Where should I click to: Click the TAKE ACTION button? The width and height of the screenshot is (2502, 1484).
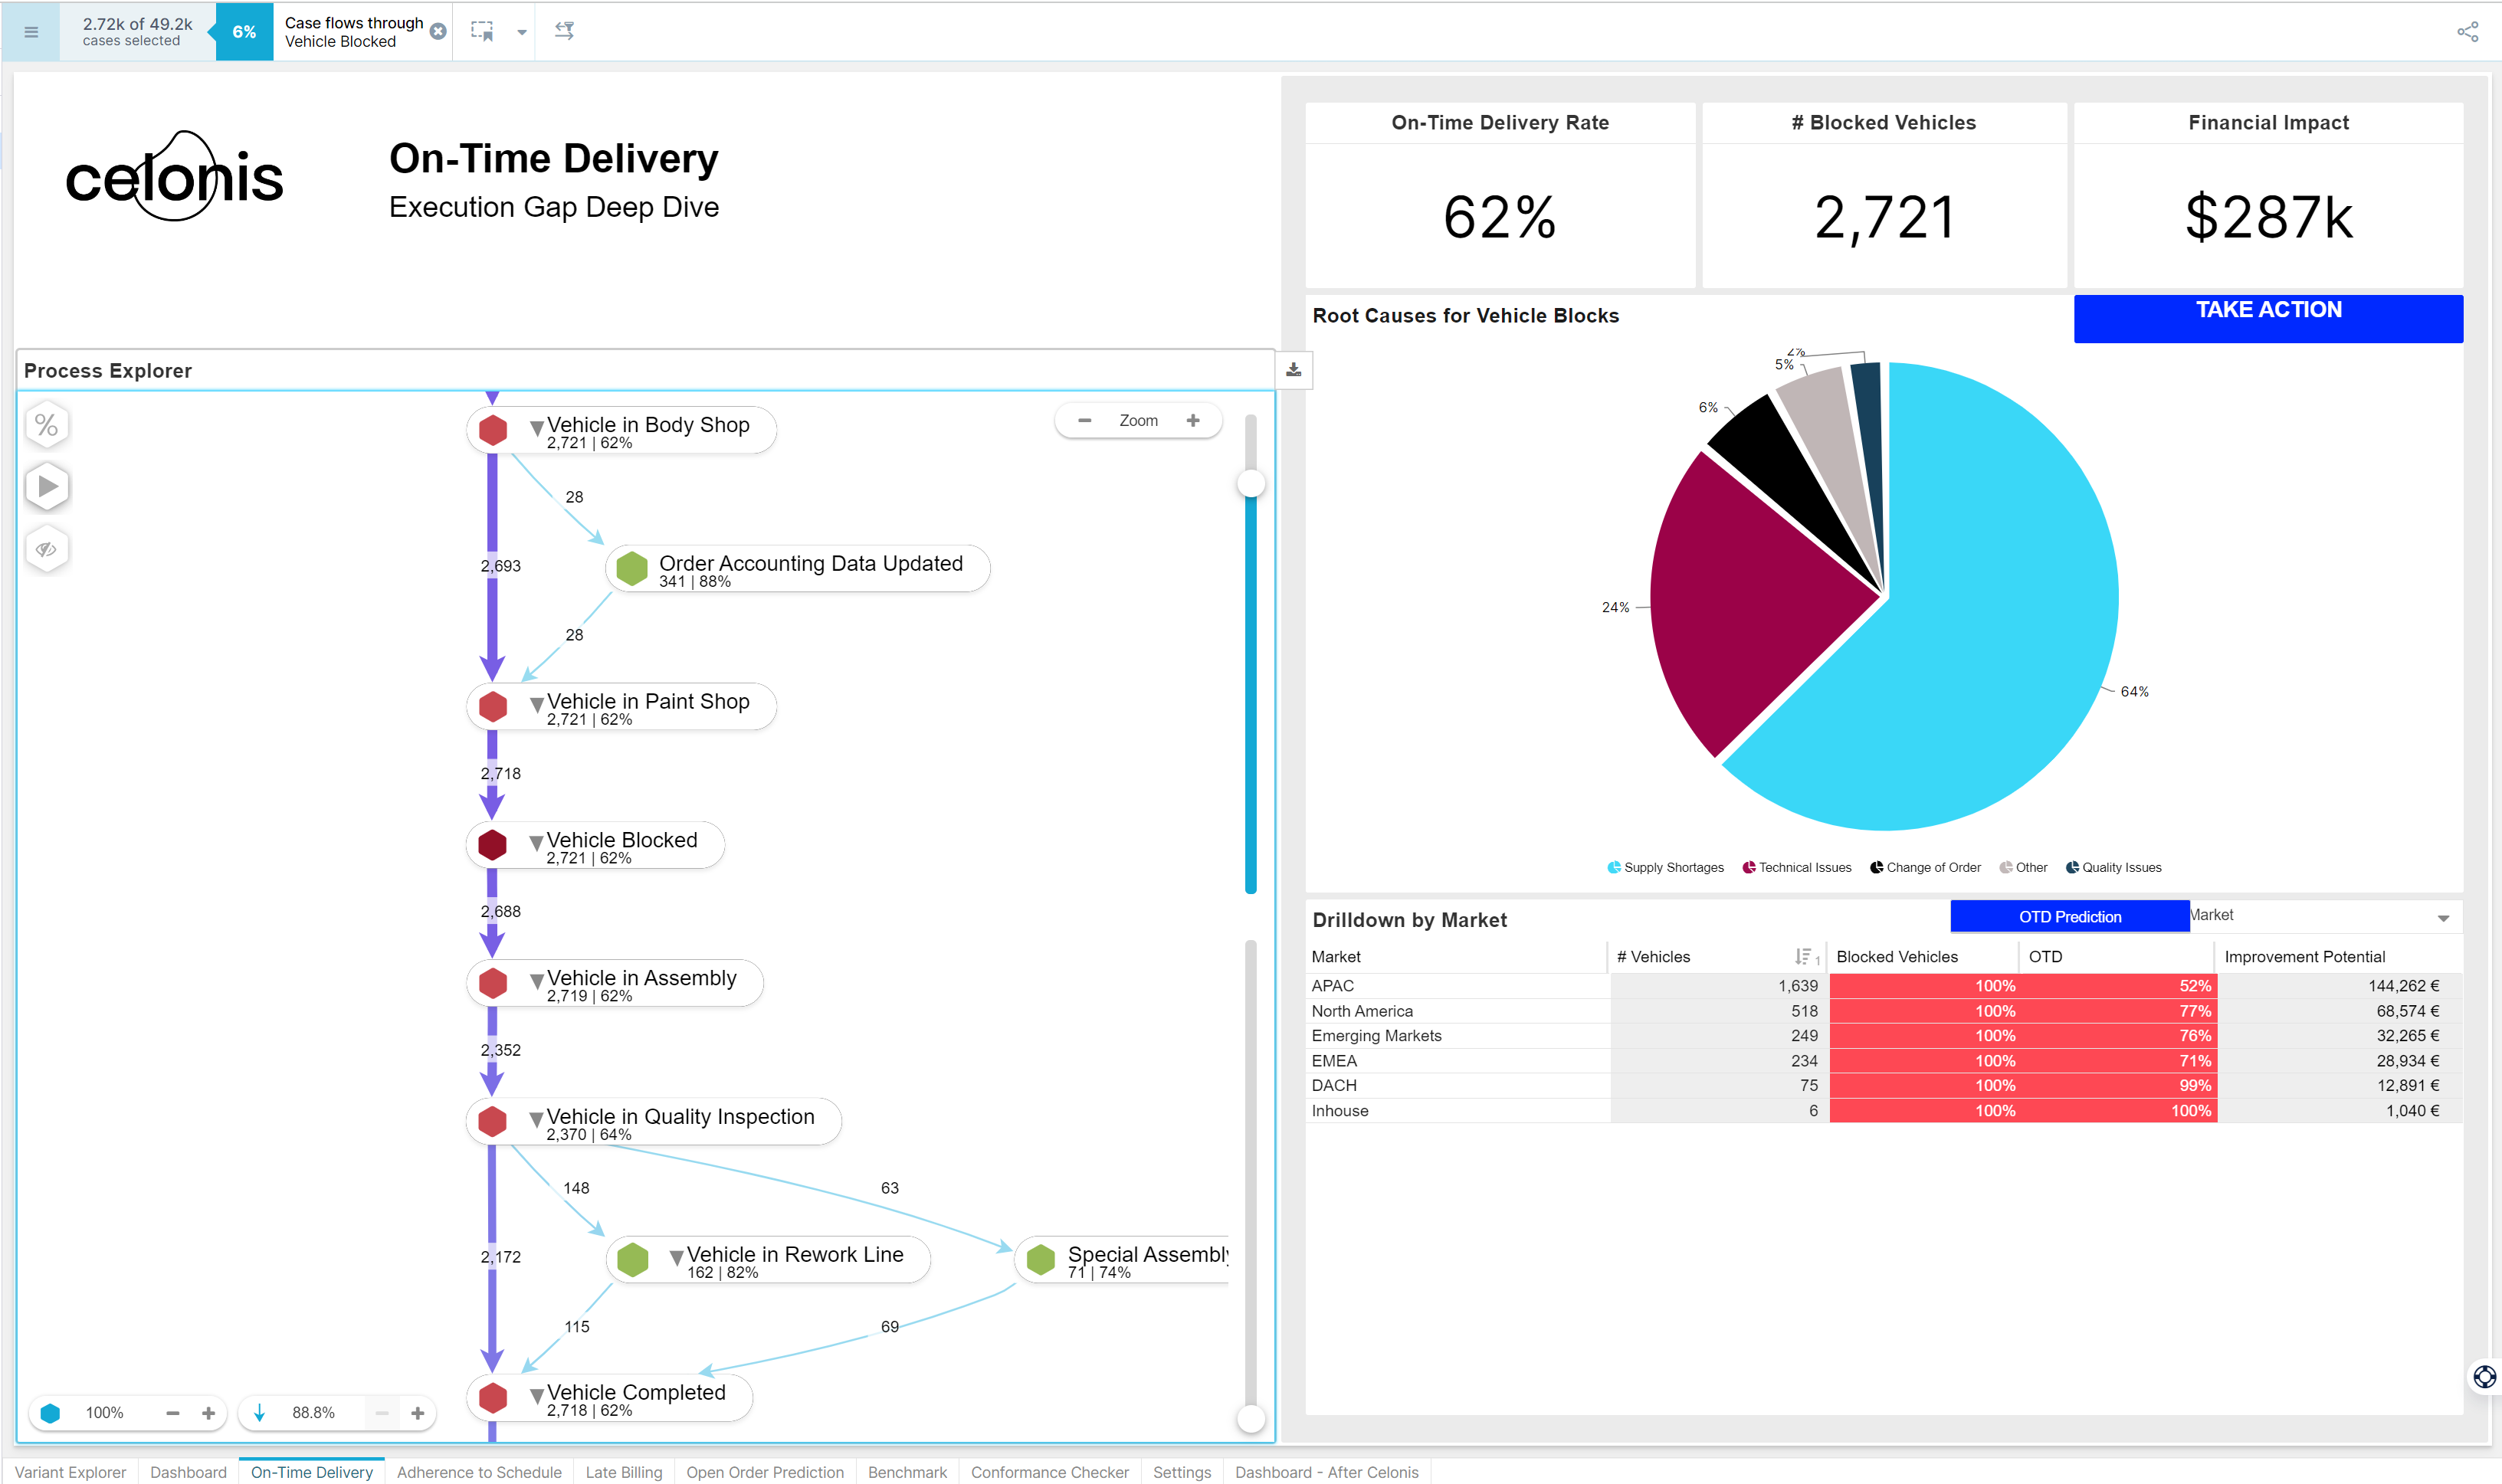coord(2268,318)
